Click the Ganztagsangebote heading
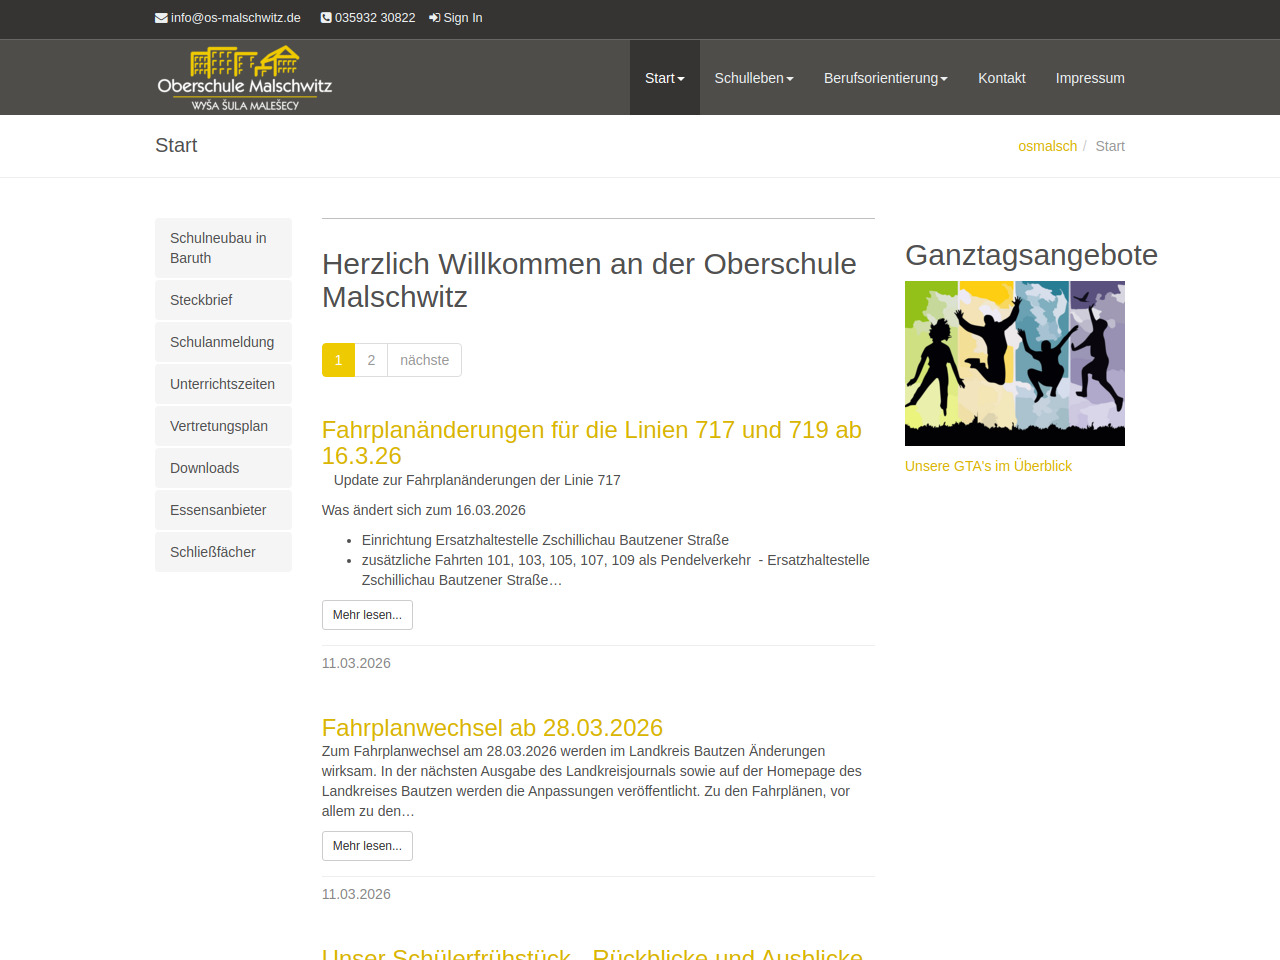Screen dimensions: 1280x960 coord(1031,255)
